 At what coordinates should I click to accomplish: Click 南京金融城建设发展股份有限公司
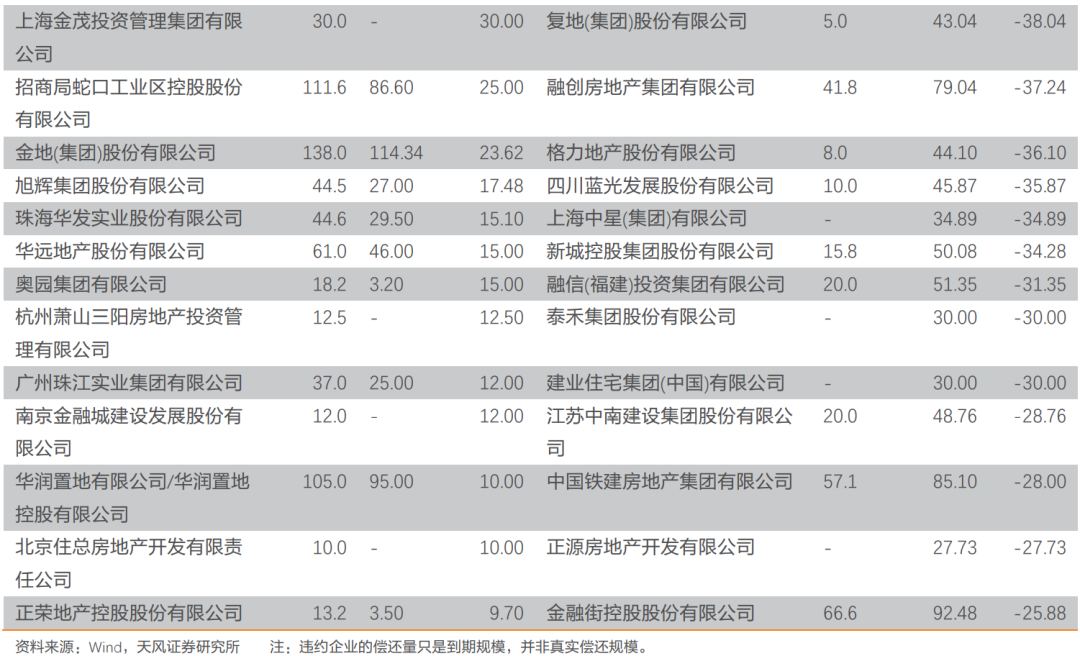click(x=129, y=432)
